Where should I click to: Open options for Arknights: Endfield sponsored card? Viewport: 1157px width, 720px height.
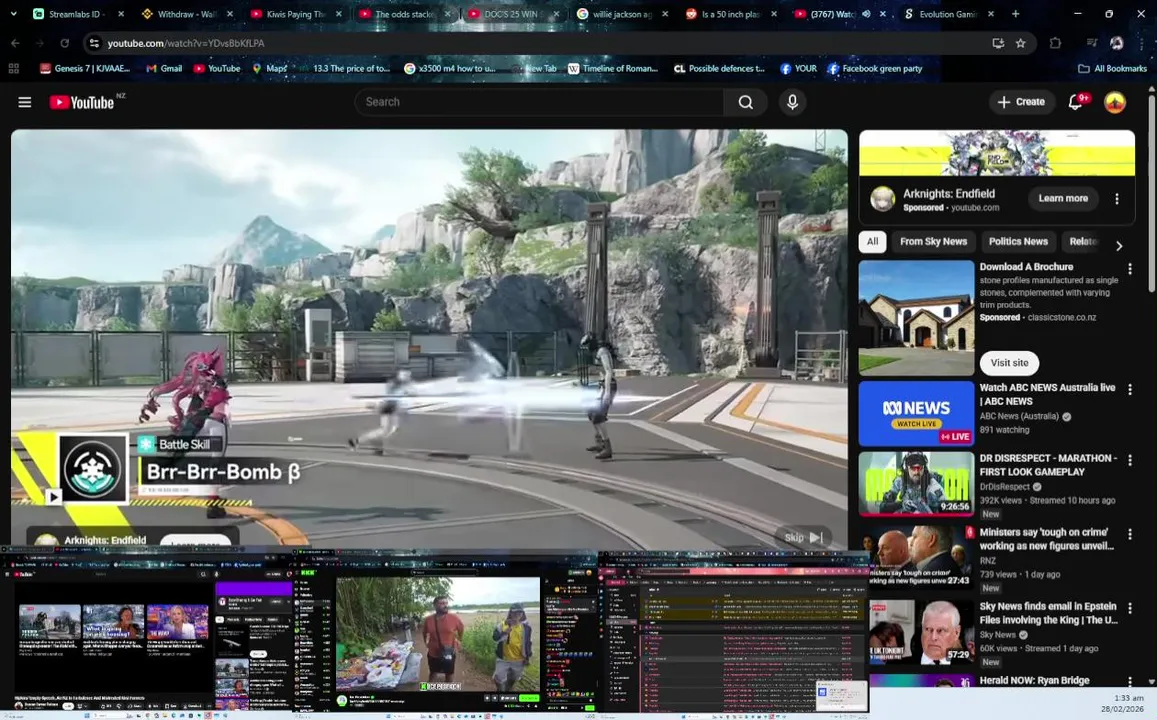pos(1116,198)
